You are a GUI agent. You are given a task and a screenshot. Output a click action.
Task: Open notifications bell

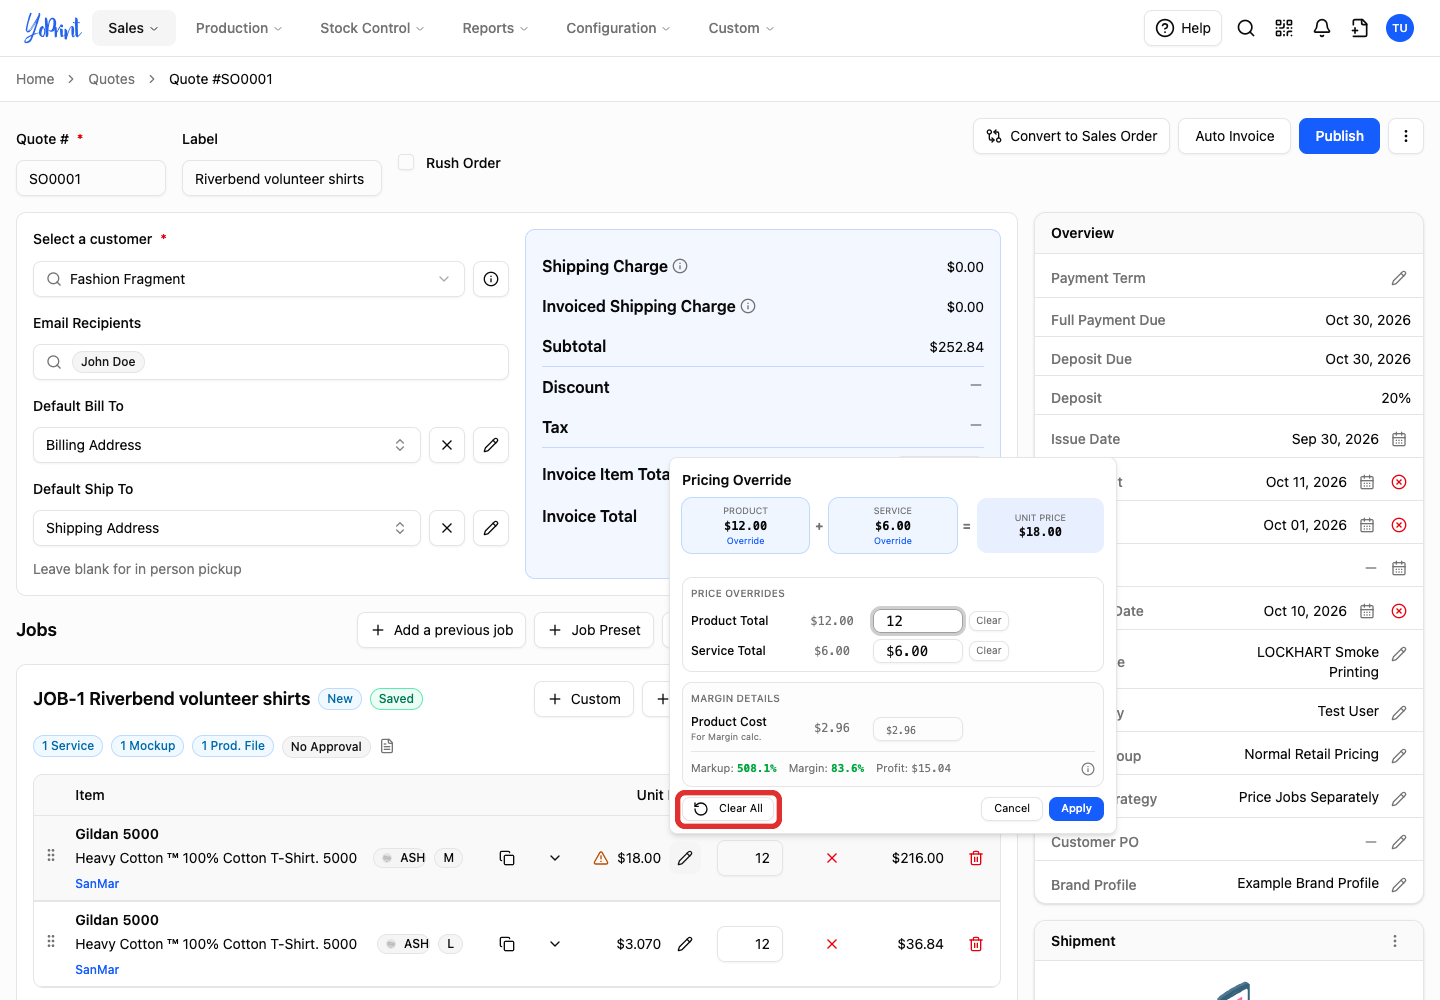point(1322,28)
